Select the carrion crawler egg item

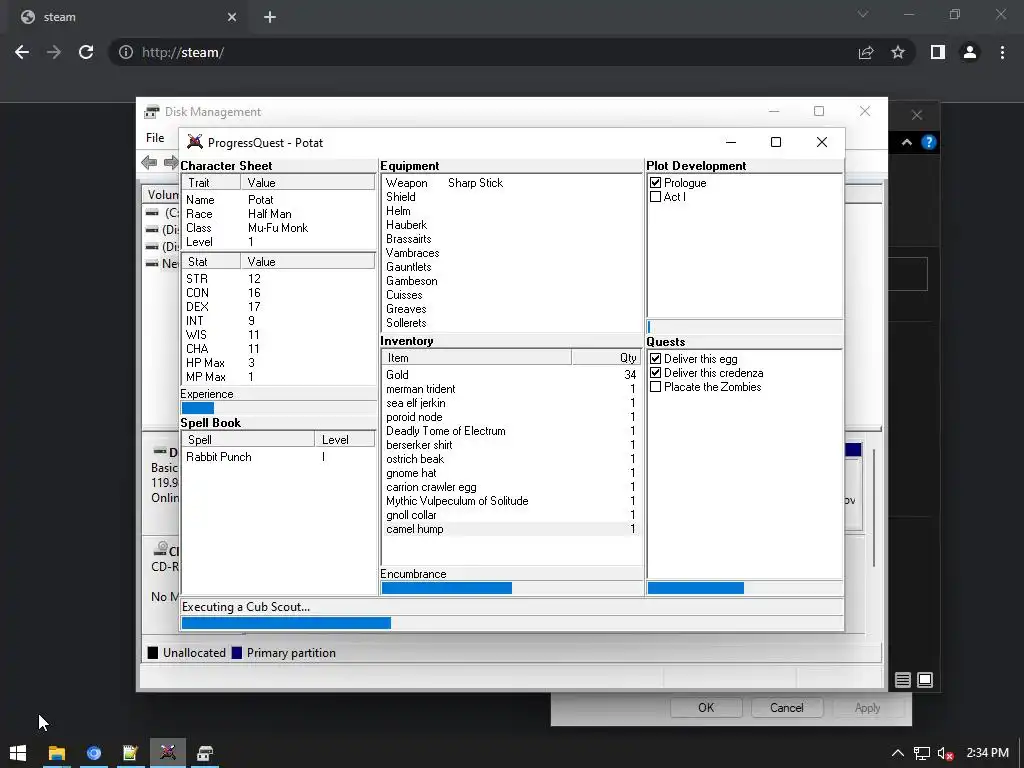pyautogui.click(x=511, y=487)
